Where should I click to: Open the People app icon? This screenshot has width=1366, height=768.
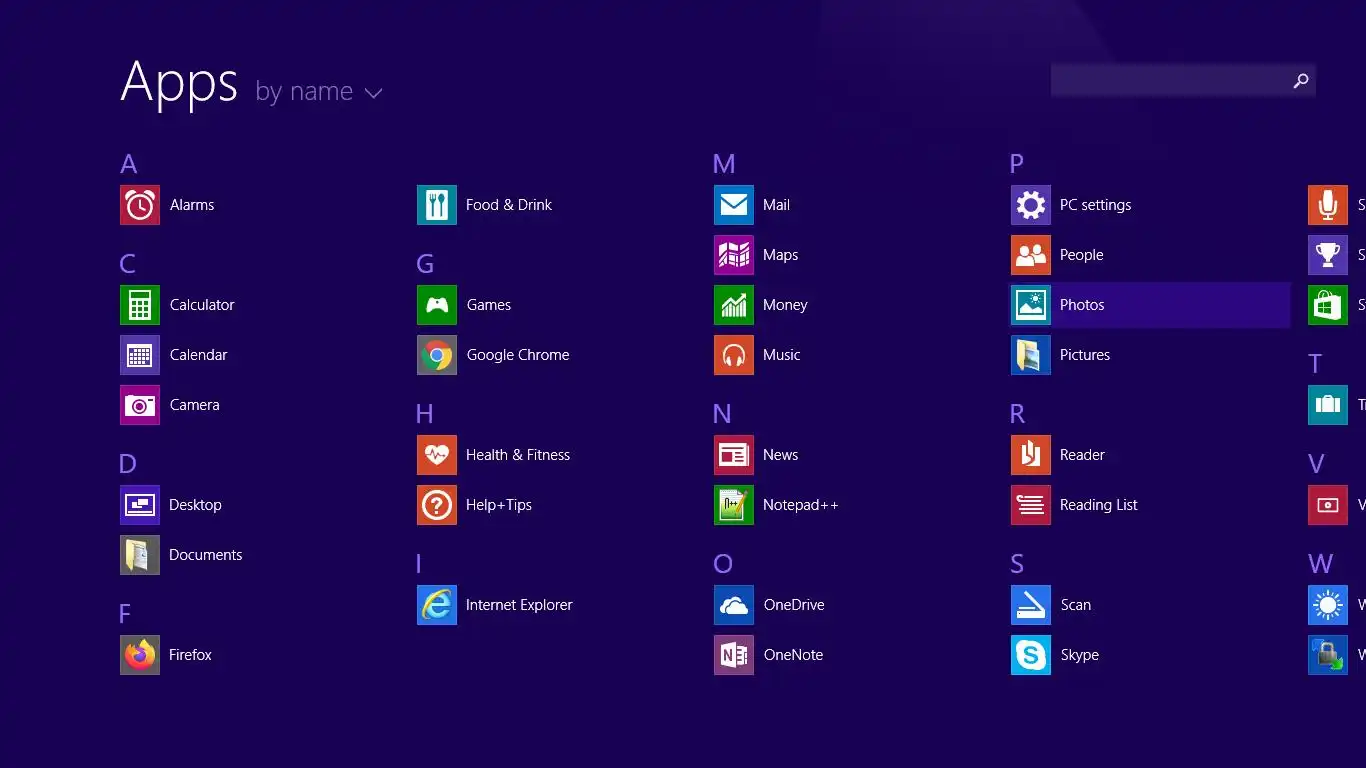tap(1031, 255)
